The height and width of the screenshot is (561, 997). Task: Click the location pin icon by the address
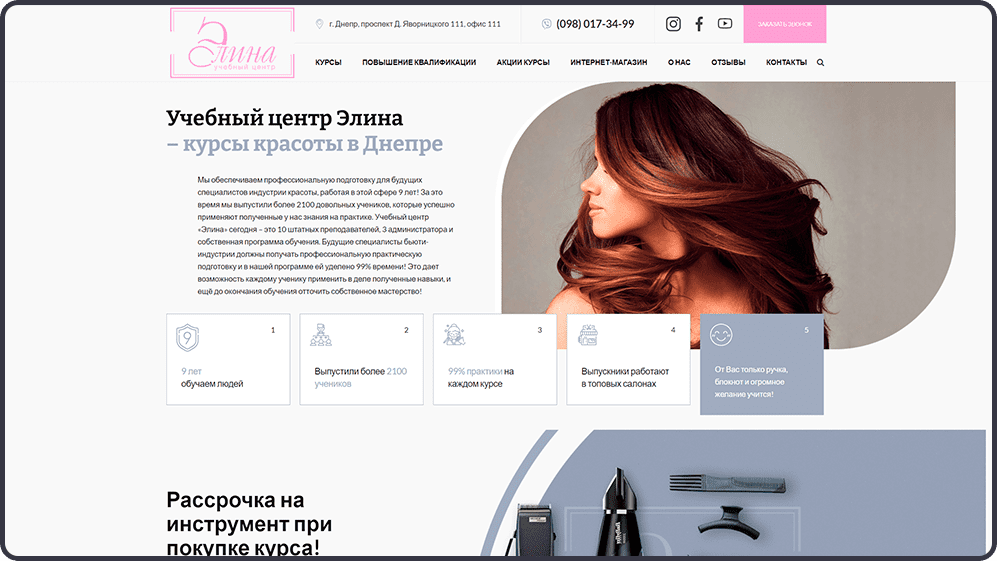(319, 24)
